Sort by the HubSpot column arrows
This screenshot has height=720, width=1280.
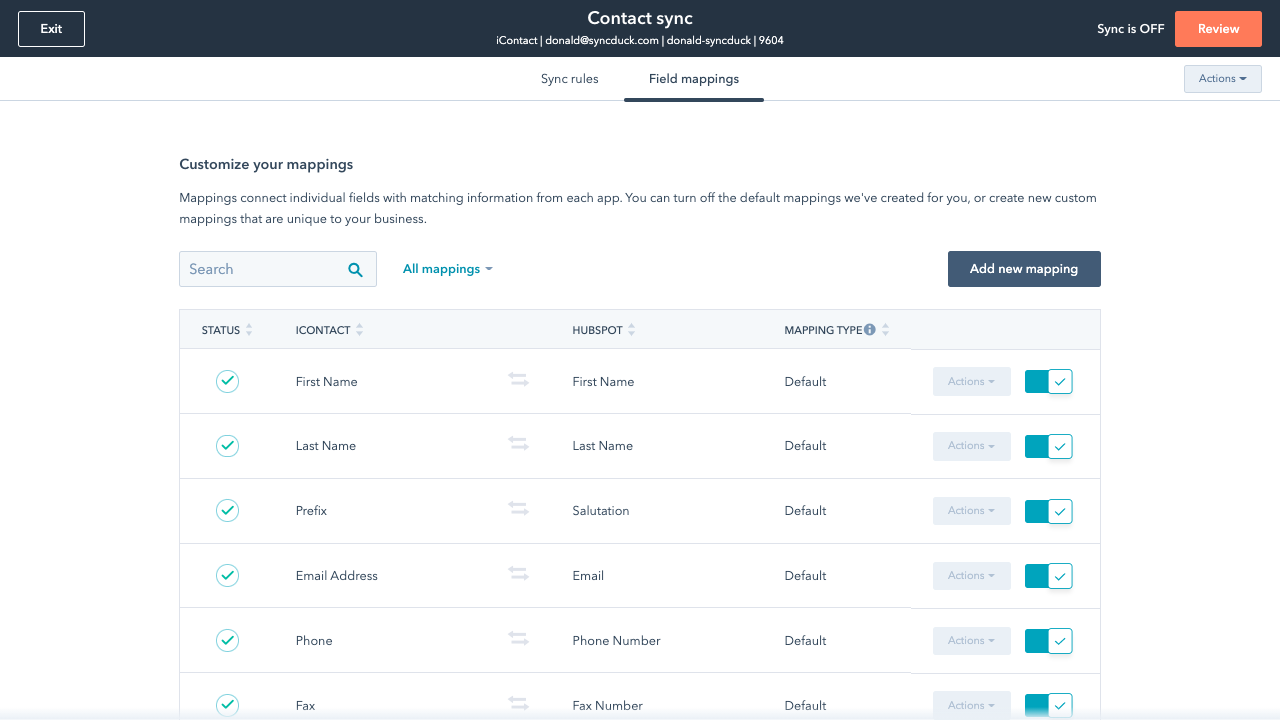(632, 330)
